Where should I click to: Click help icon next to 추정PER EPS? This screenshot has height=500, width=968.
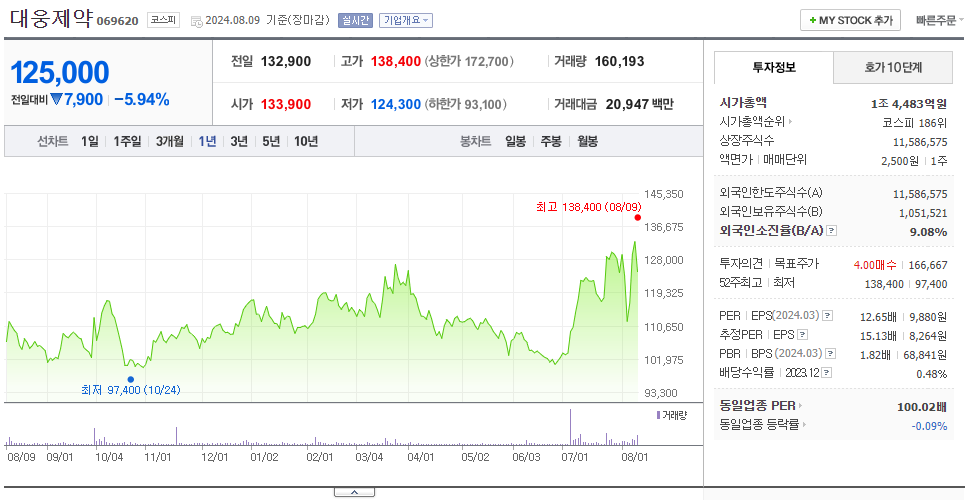(802, 335)
